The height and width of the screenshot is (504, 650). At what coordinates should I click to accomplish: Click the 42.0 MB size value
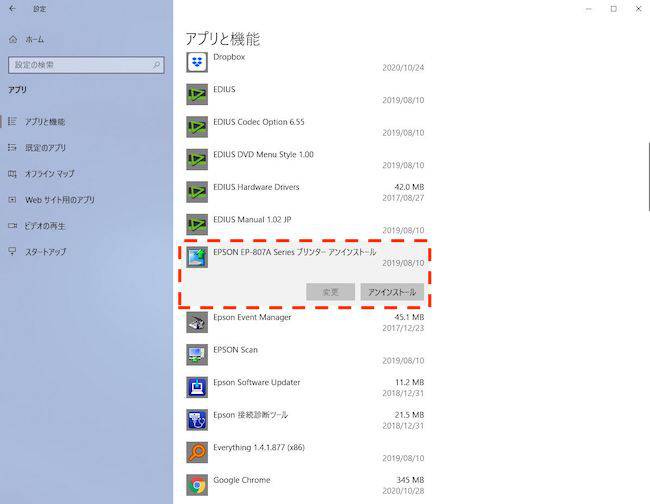[409, 187]
